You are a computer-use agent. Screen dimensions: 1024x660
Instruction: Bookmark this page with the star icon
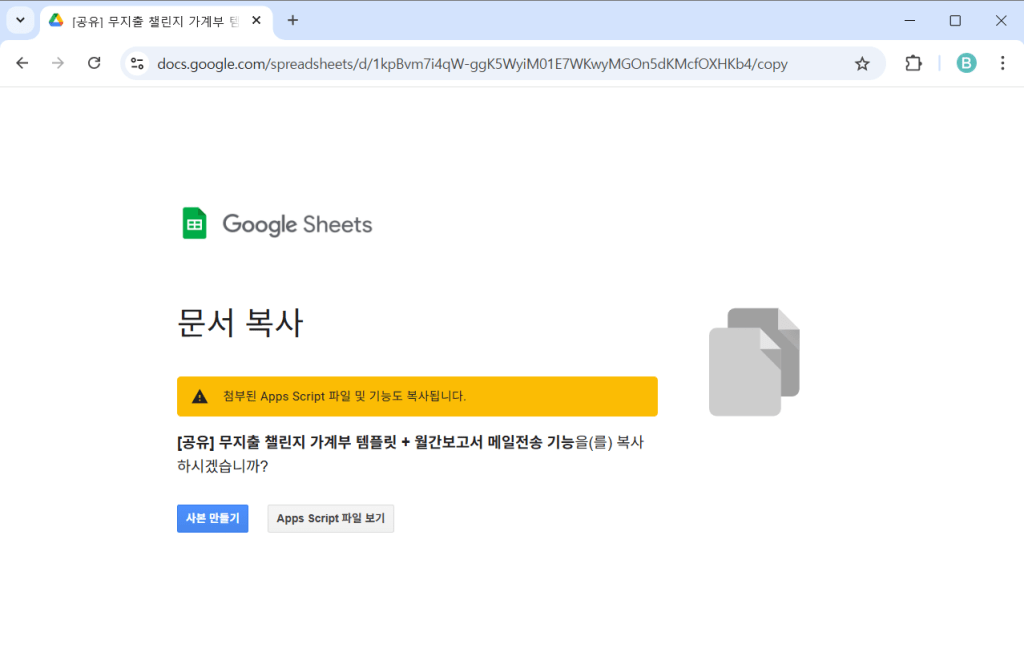[862, 64]
